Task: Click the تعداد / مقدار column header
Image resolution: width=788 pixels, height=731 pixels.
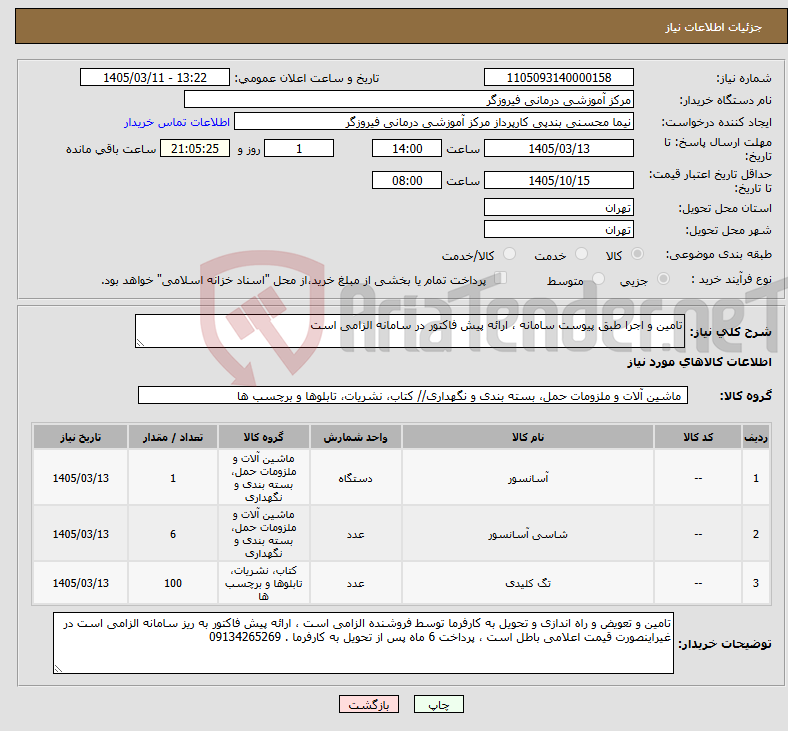Action: click(173, 437)
